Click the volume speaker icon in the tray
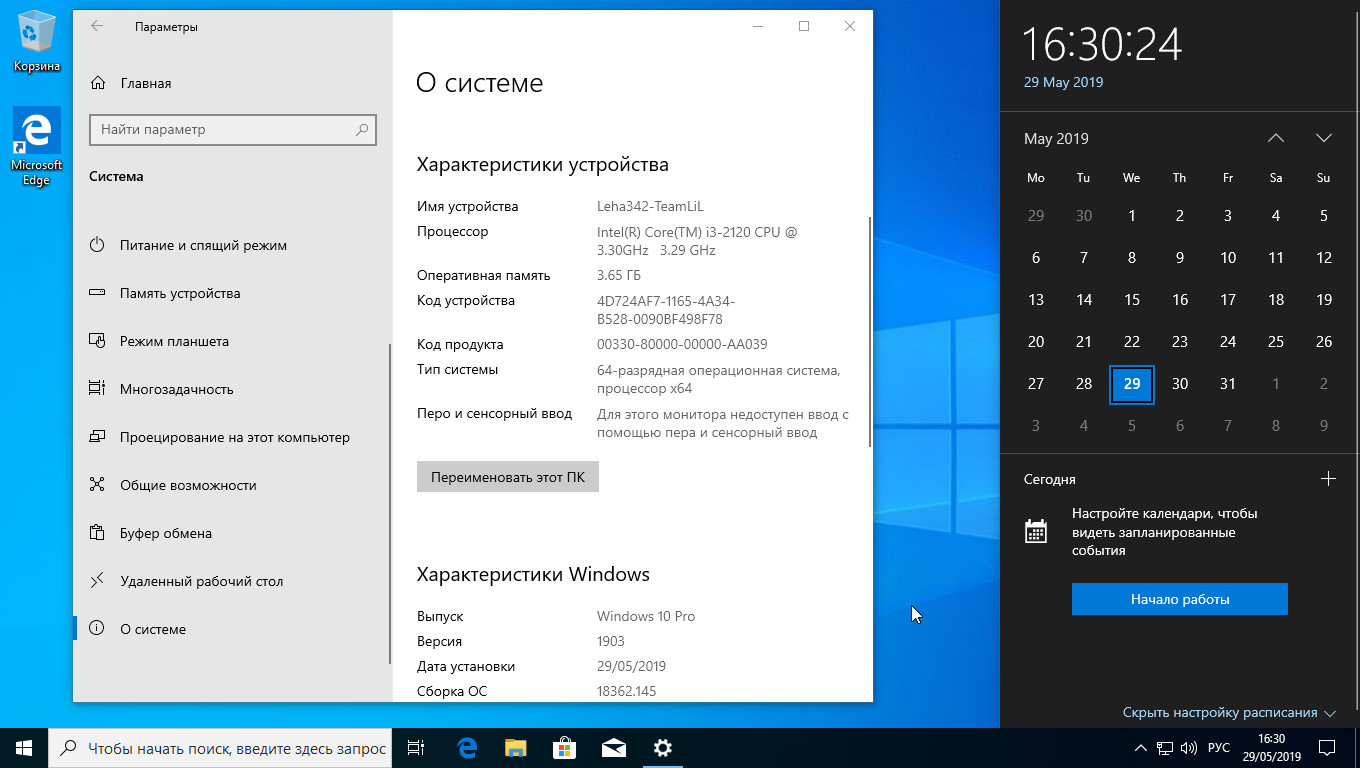 pos(1189,748)
